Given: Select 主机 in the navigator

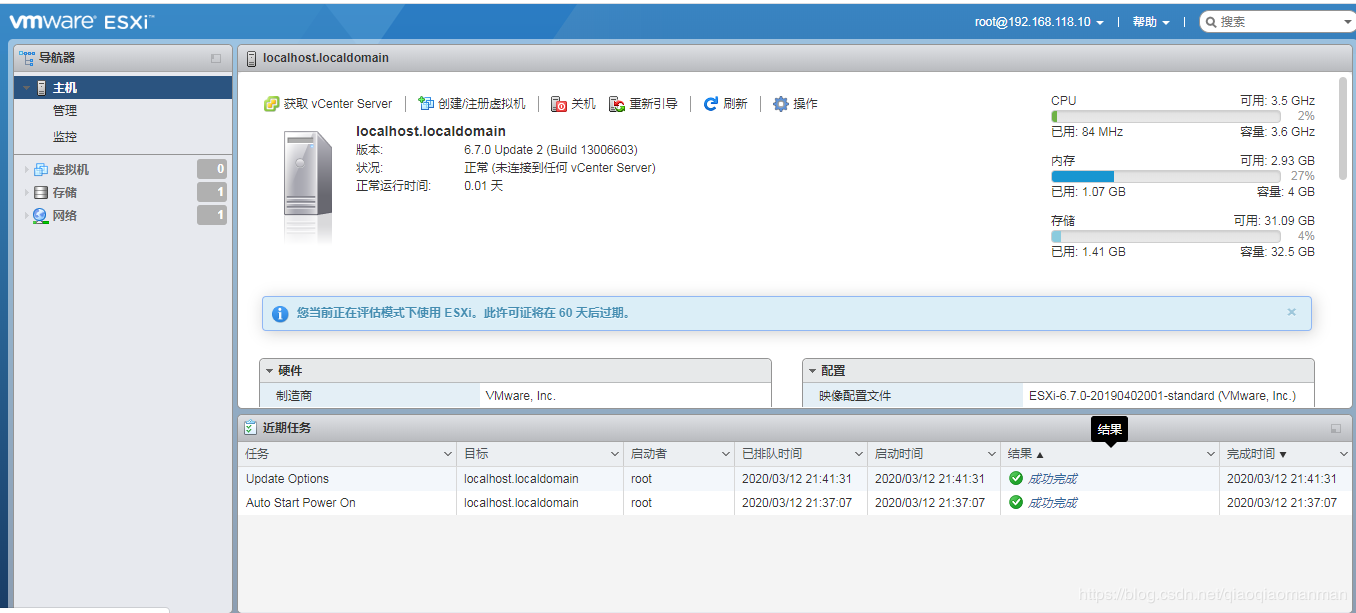Looking at the screenshot, I should [122, 88].
